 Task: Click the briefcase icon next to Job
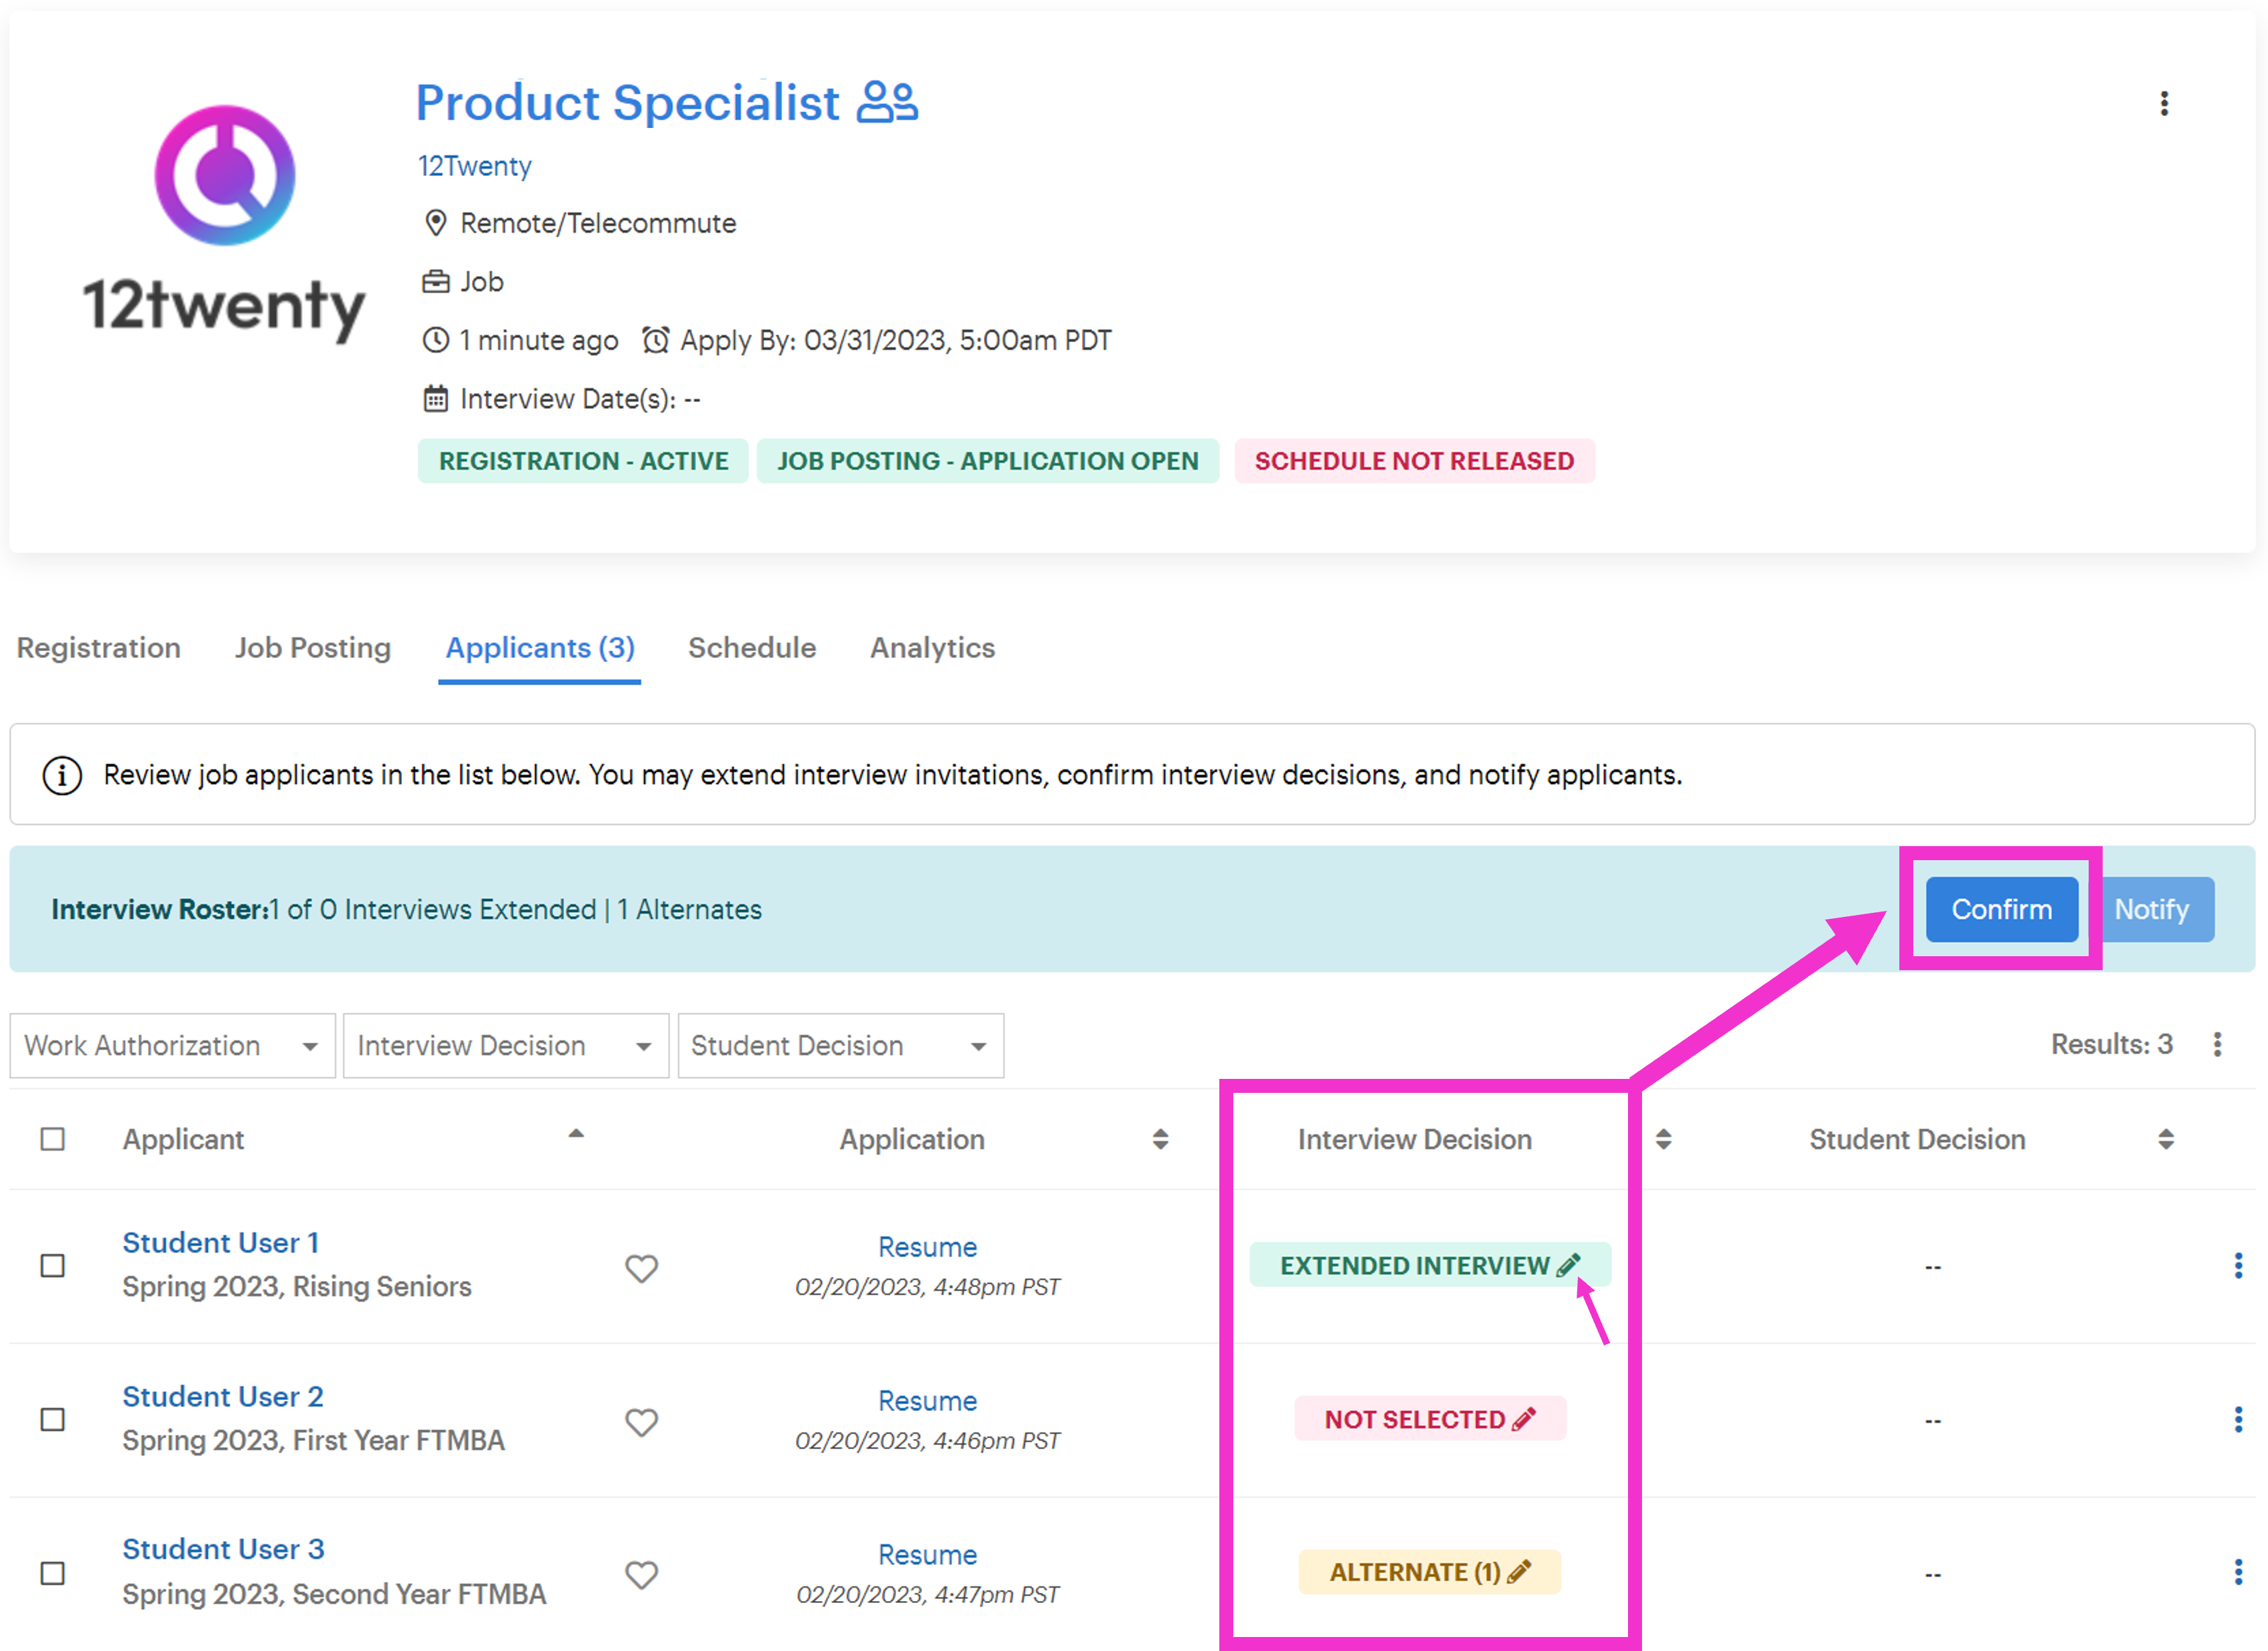[x=435, y=282]
